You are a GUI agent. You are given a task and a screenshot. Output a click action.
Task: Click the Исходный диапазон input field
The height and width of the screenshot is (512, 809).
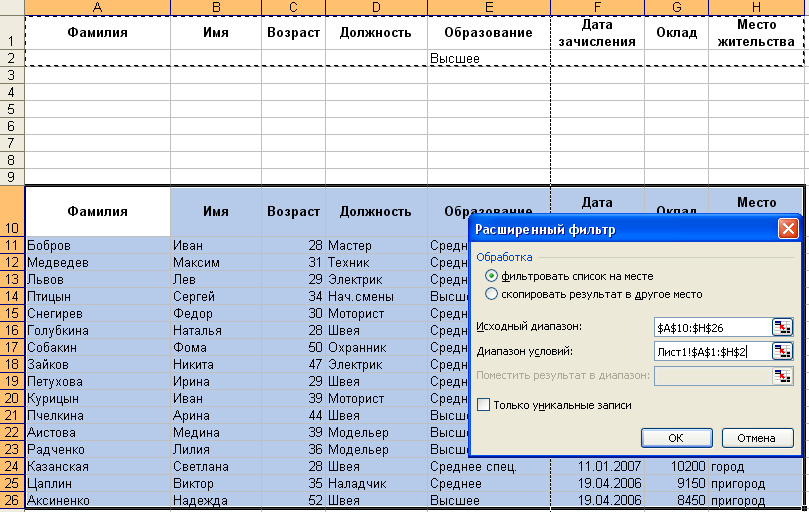pyautogui.click(x=713, y=327)
